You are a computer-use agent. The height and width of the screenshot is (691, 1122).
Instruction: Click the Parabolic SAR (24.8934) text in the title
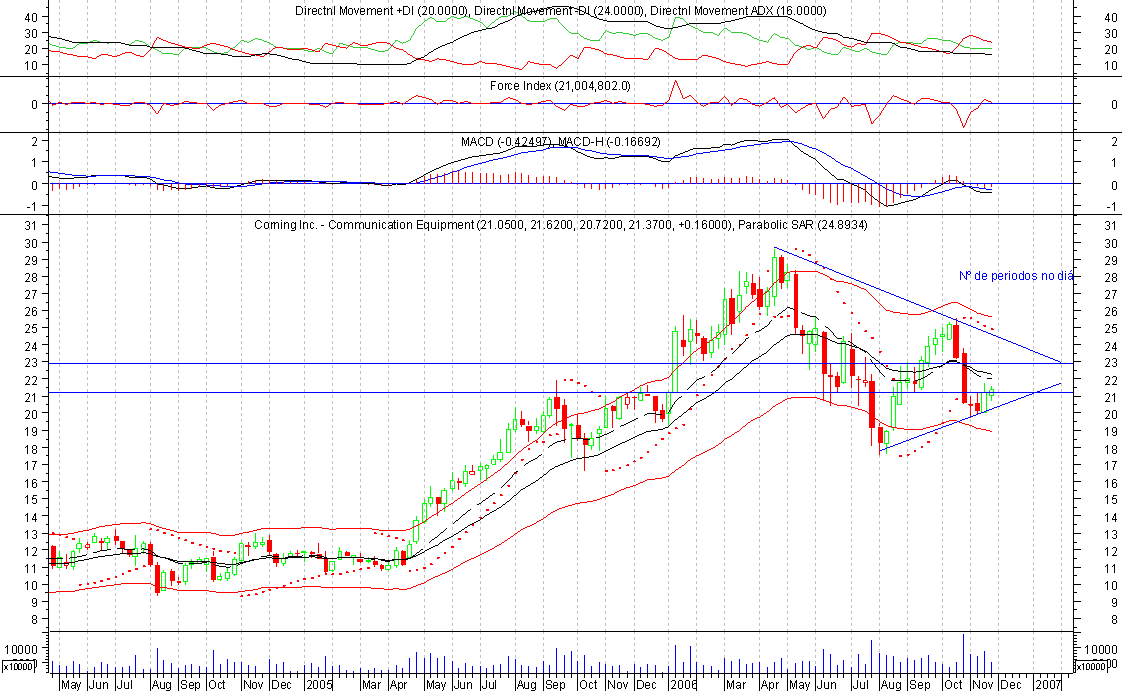tap(802, 225)
